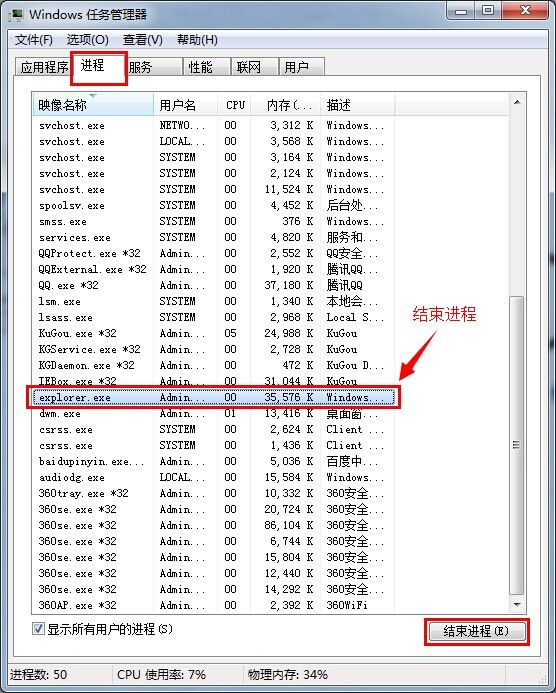556x693 pixels.
Task: Switch to the 用户 tab
Action: 302,67
